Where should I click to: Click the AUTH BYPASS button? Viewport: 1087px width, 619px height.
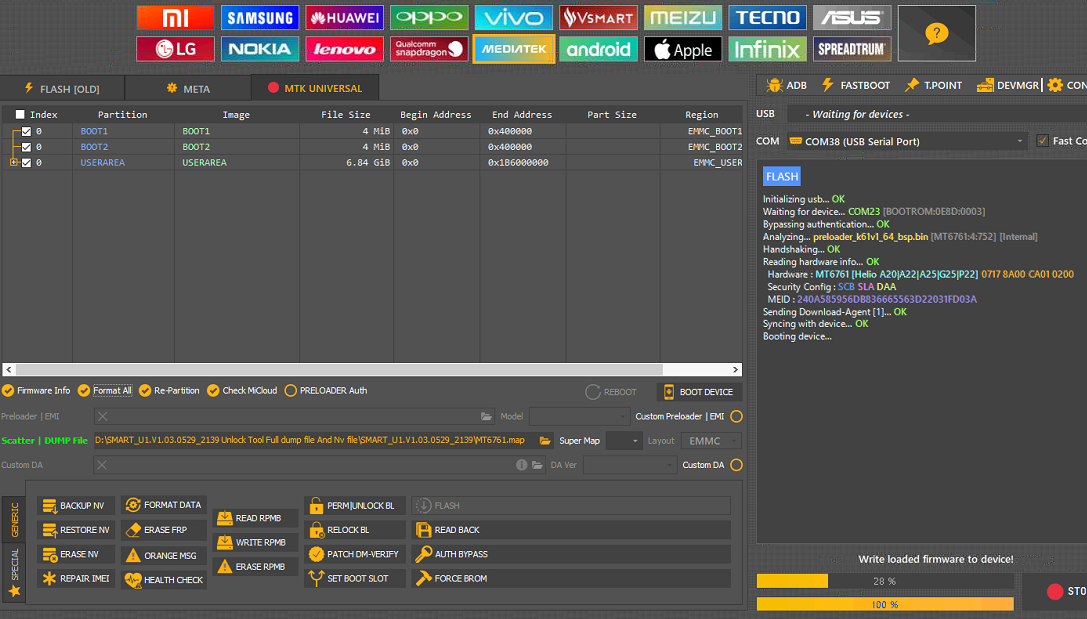point(571,555)
